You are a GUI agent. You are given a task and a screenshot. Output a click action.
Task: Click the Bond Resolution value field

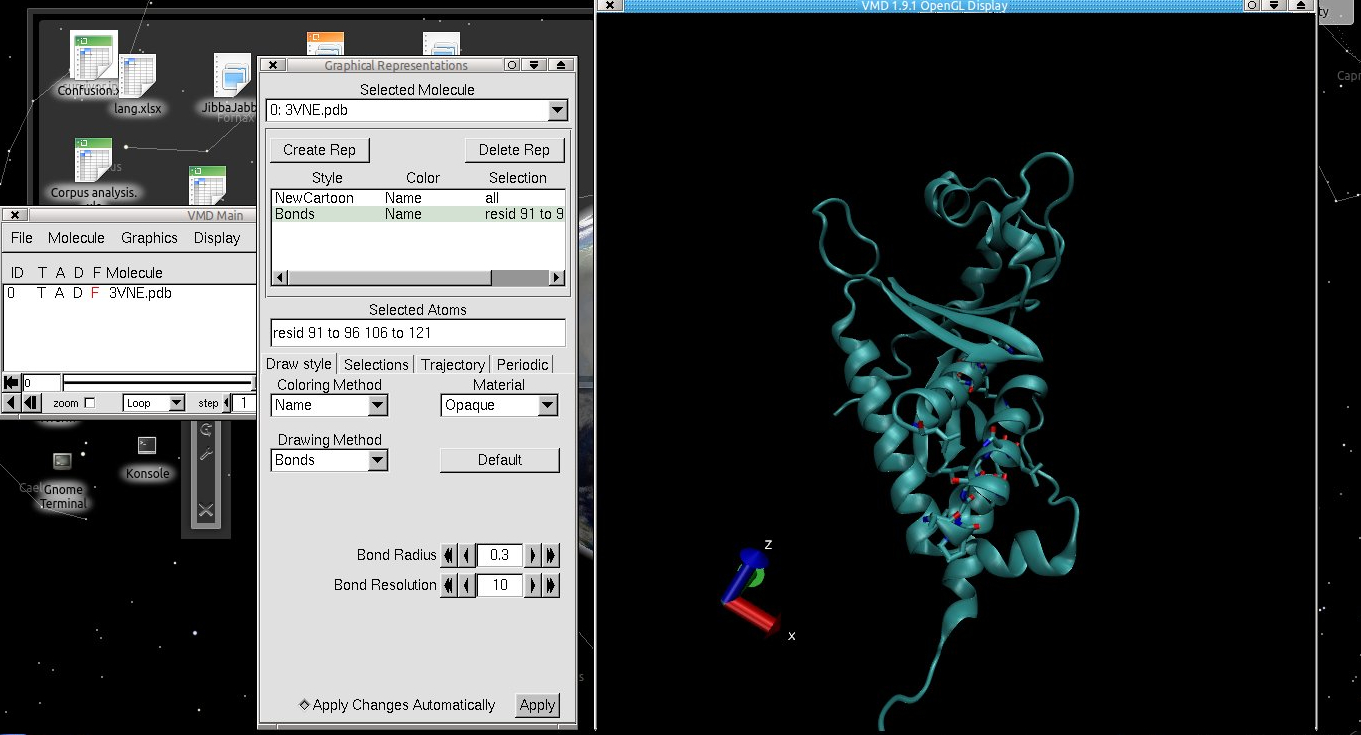(500, 585)
